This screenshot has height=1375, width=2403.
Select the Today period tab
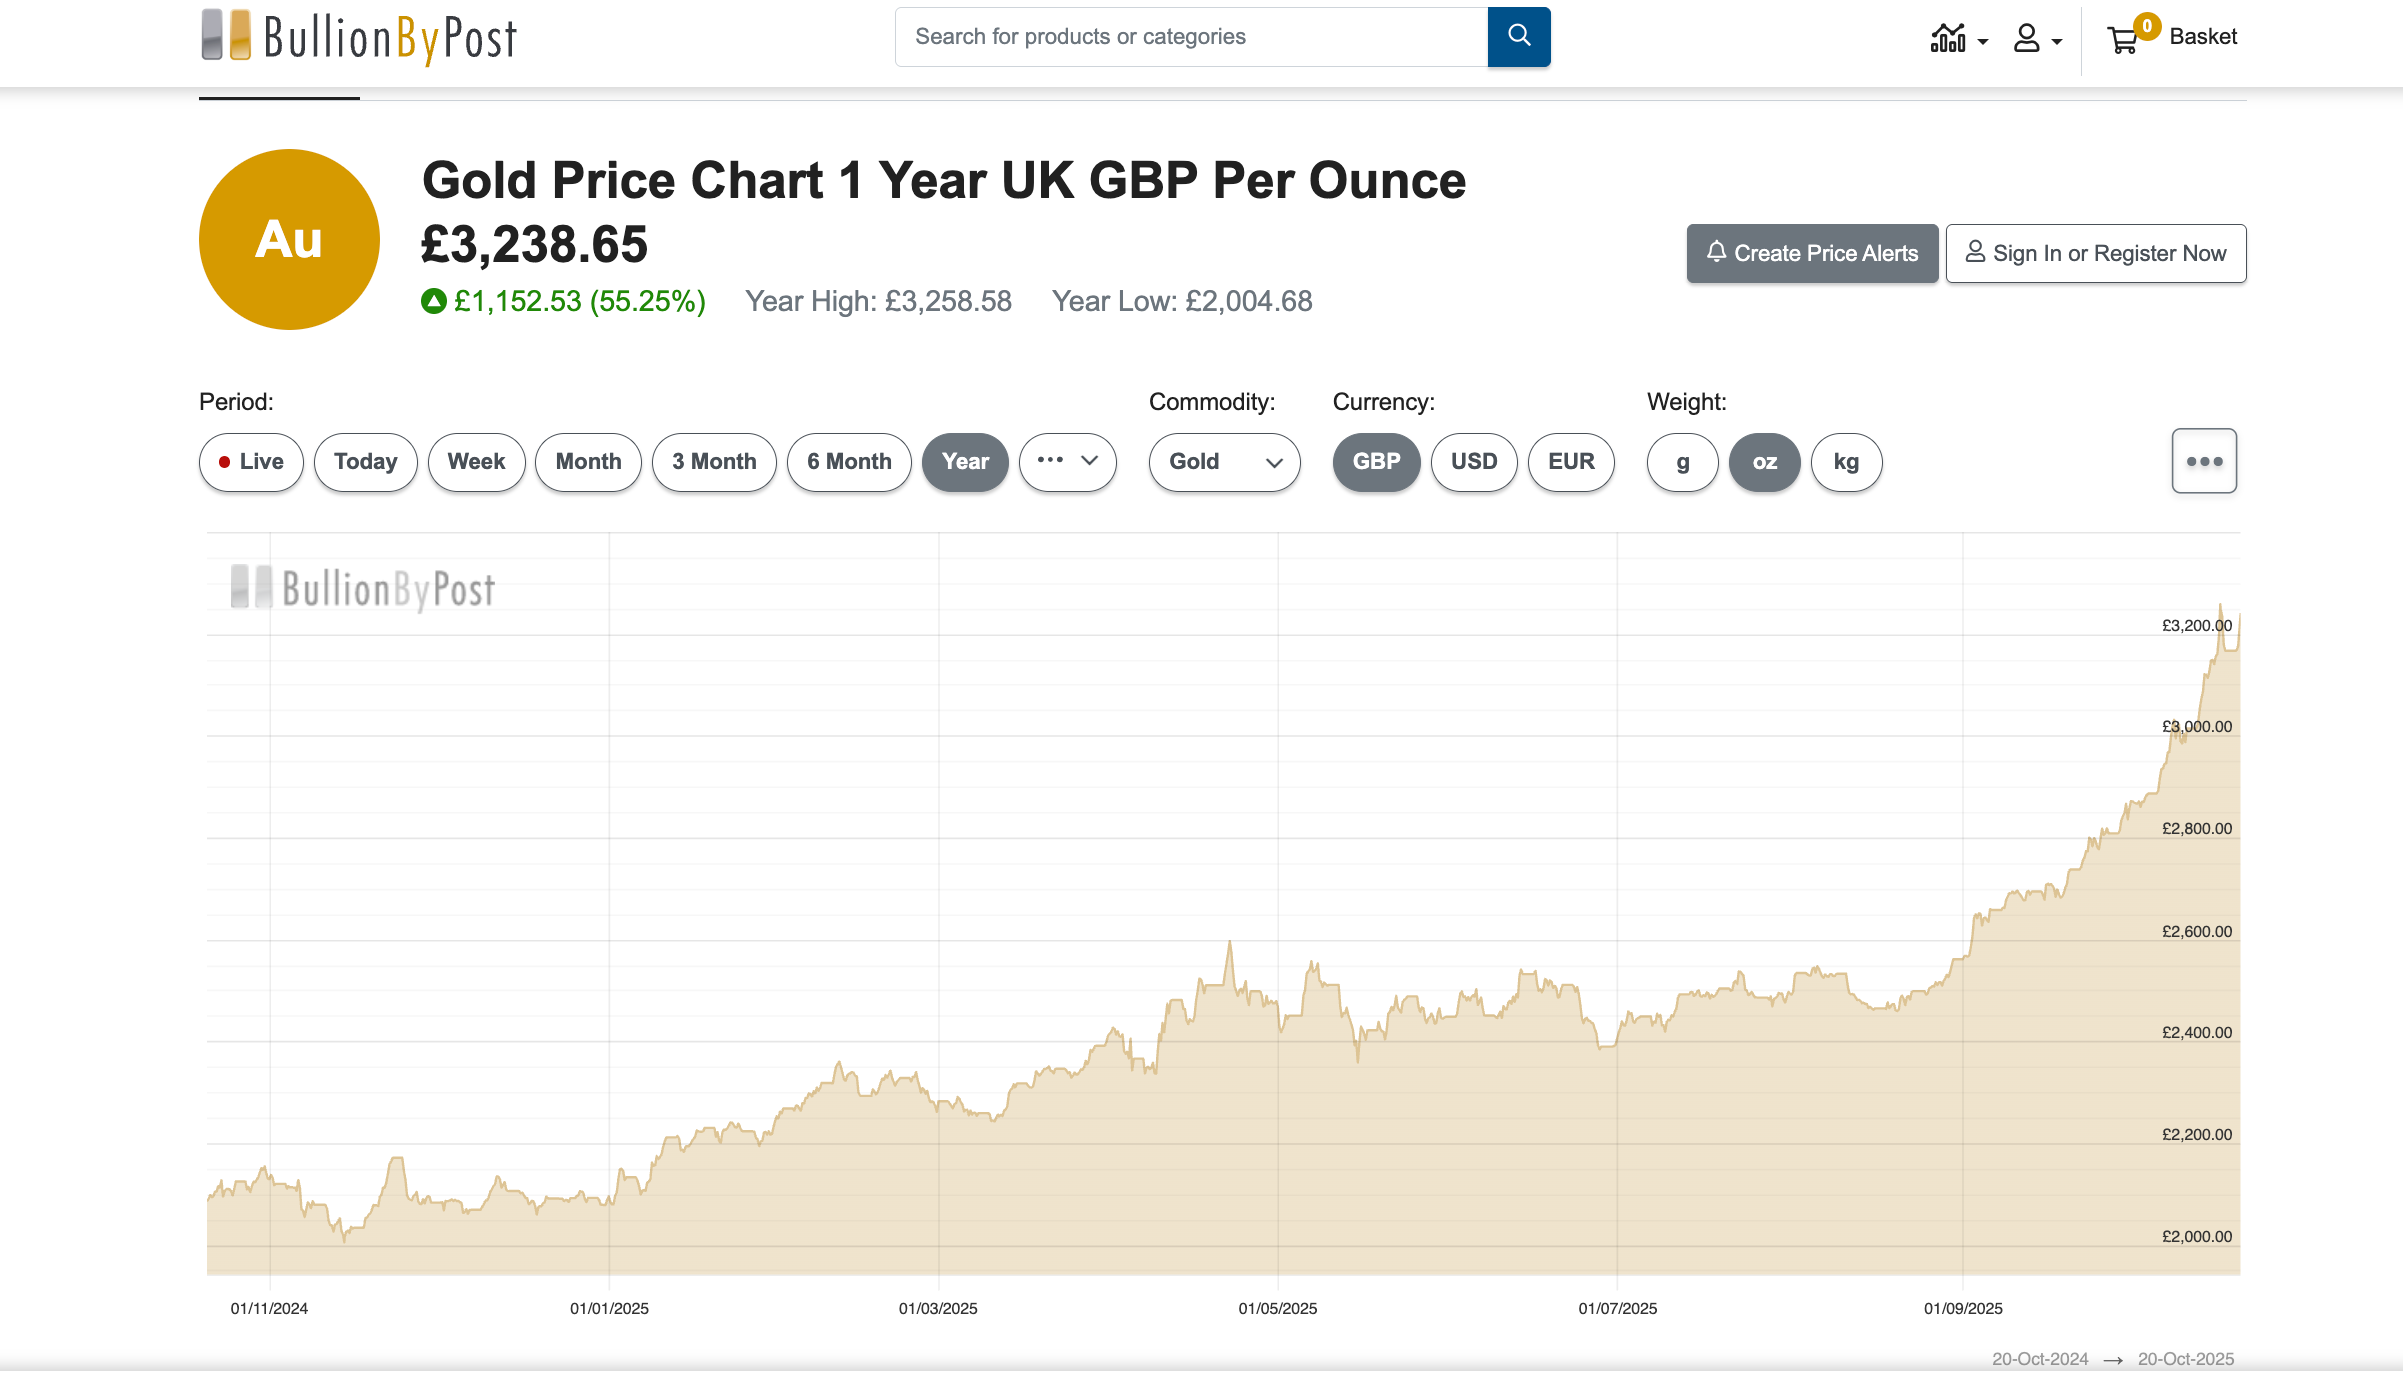(x=365, y=462)
